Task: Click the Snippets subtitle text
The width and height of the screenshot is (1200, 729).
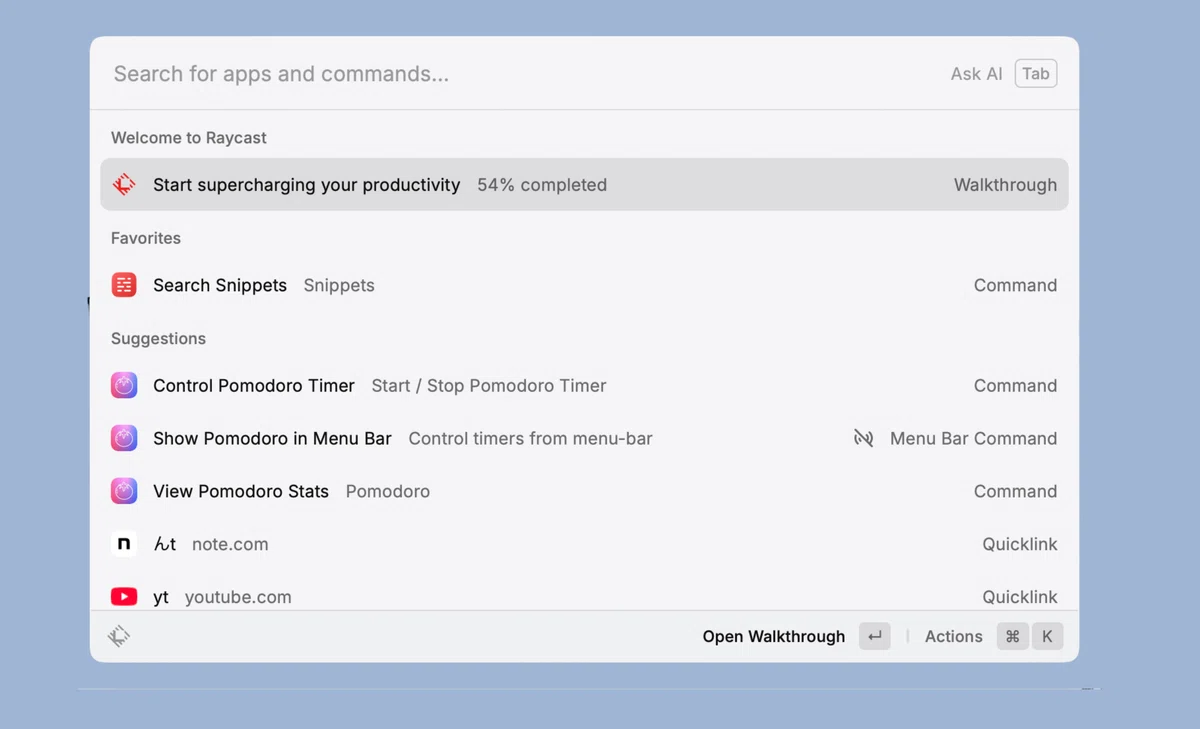Action: tap(339, 285)
